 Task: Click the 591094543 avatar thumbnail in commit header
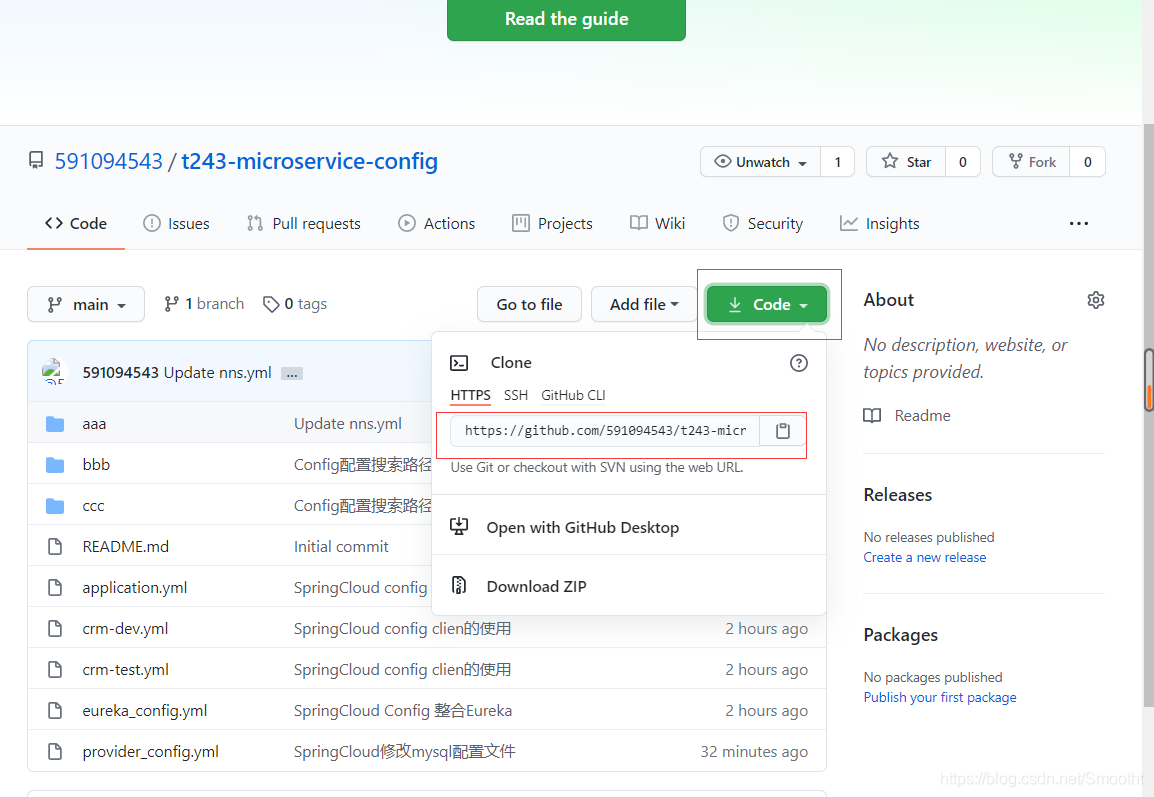(x=54, y=372)
